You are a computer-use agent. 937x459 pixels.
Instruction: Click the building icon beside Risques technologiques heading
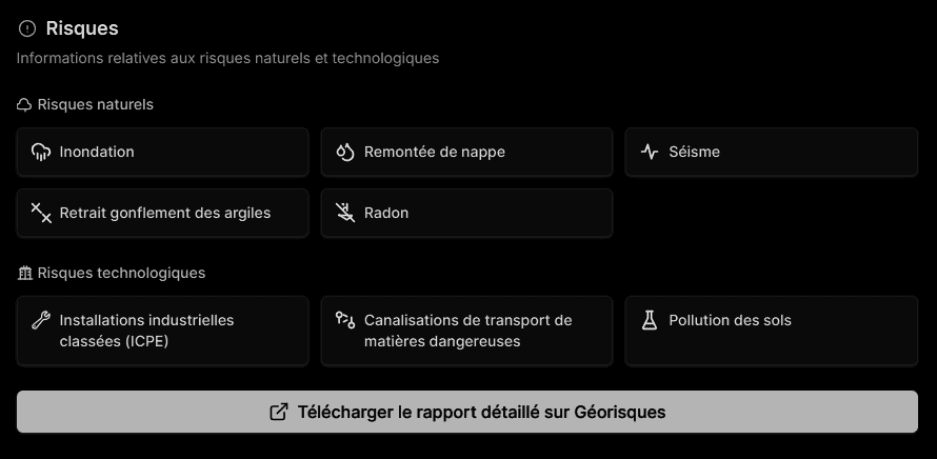coord(24,272)
